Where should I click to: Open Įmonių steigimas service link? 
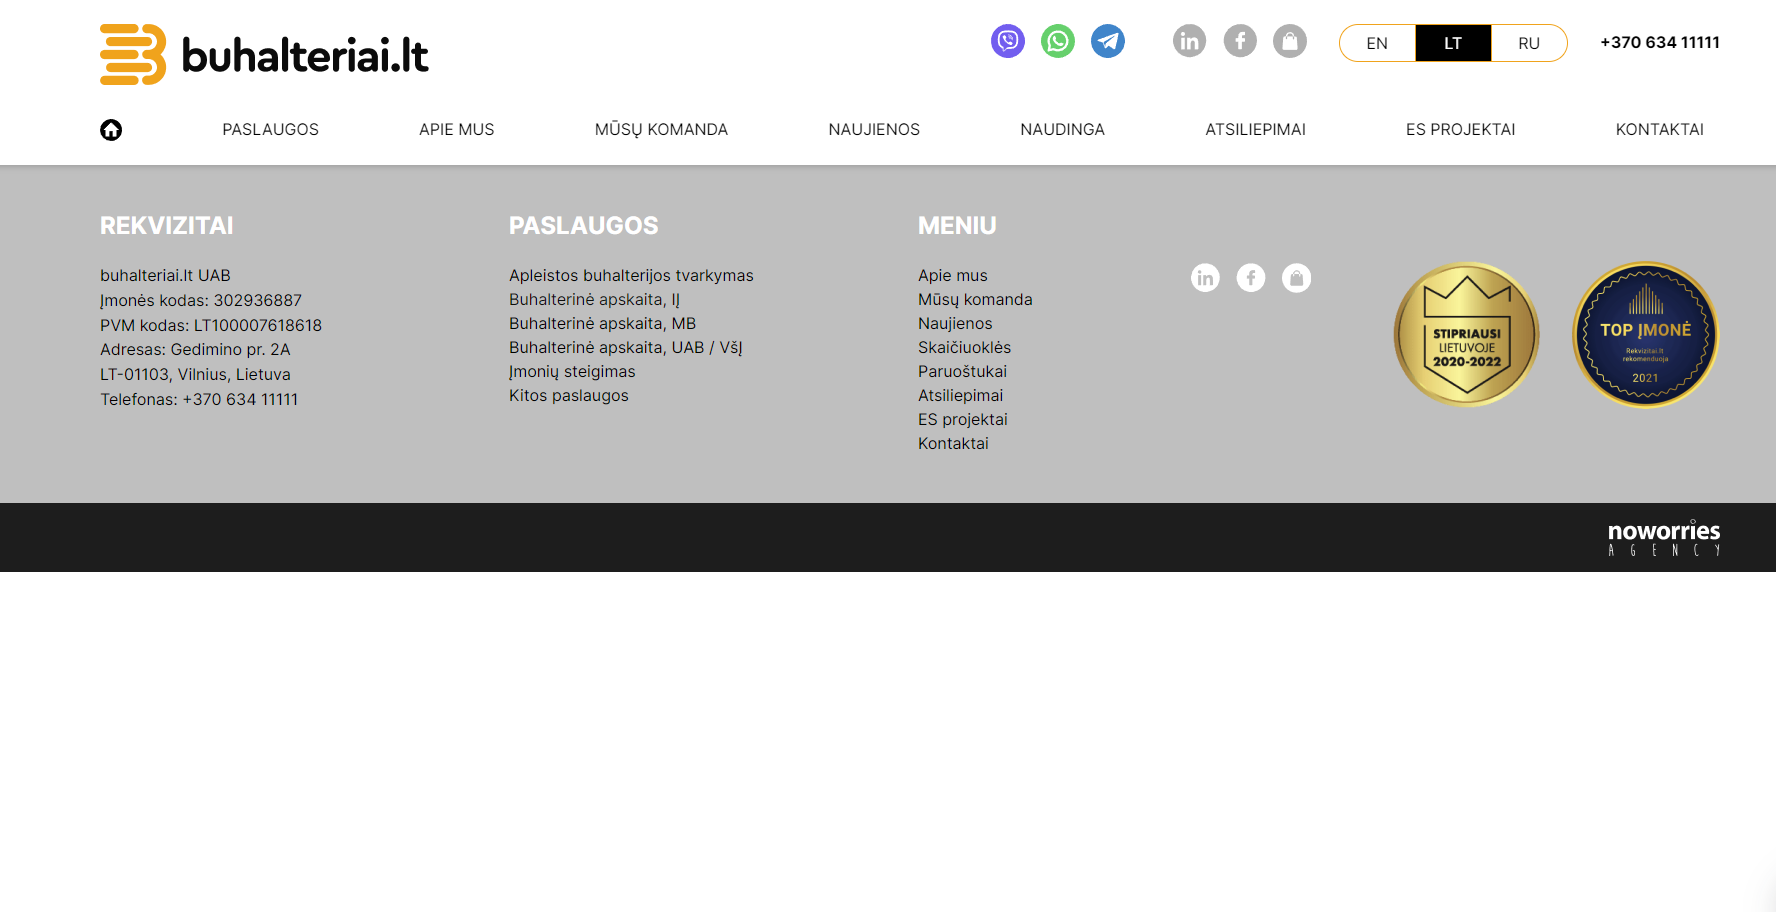[572, 372]
